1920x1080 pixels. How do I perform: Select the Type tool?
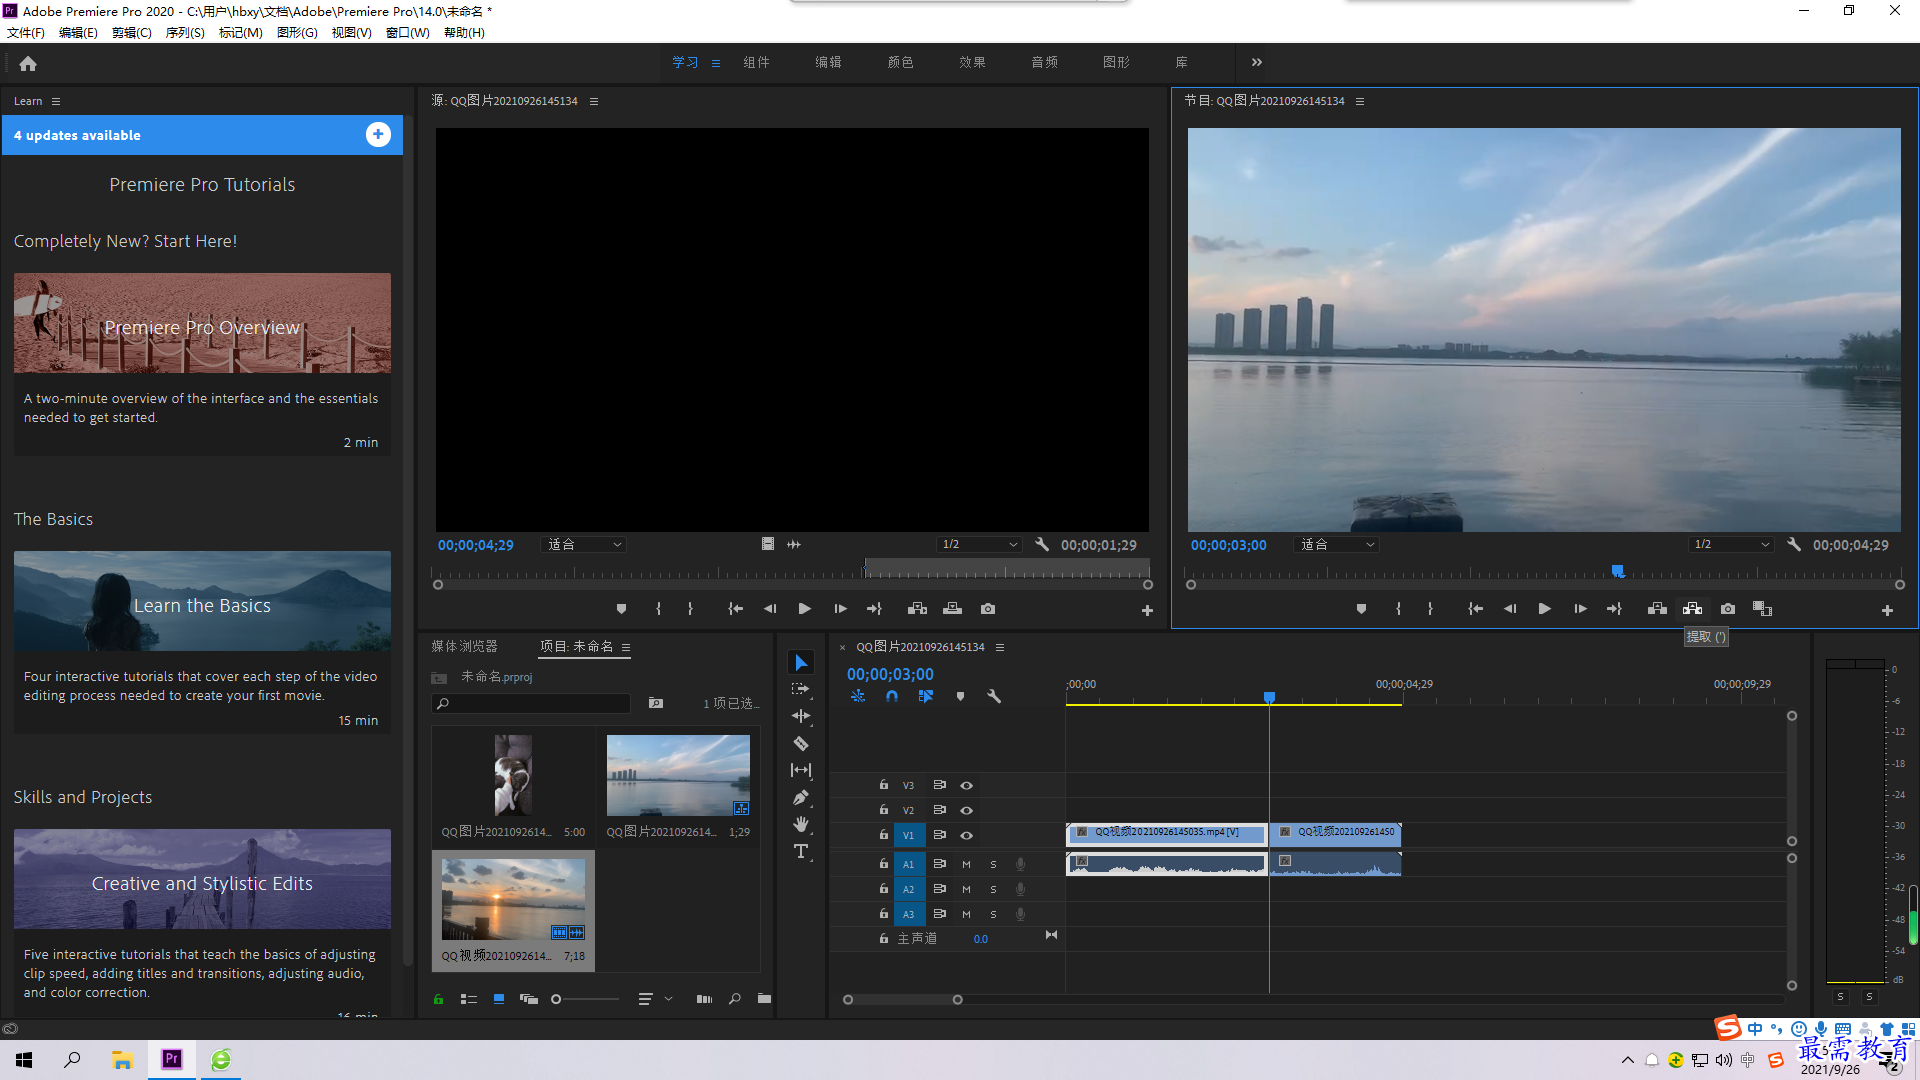801,851
